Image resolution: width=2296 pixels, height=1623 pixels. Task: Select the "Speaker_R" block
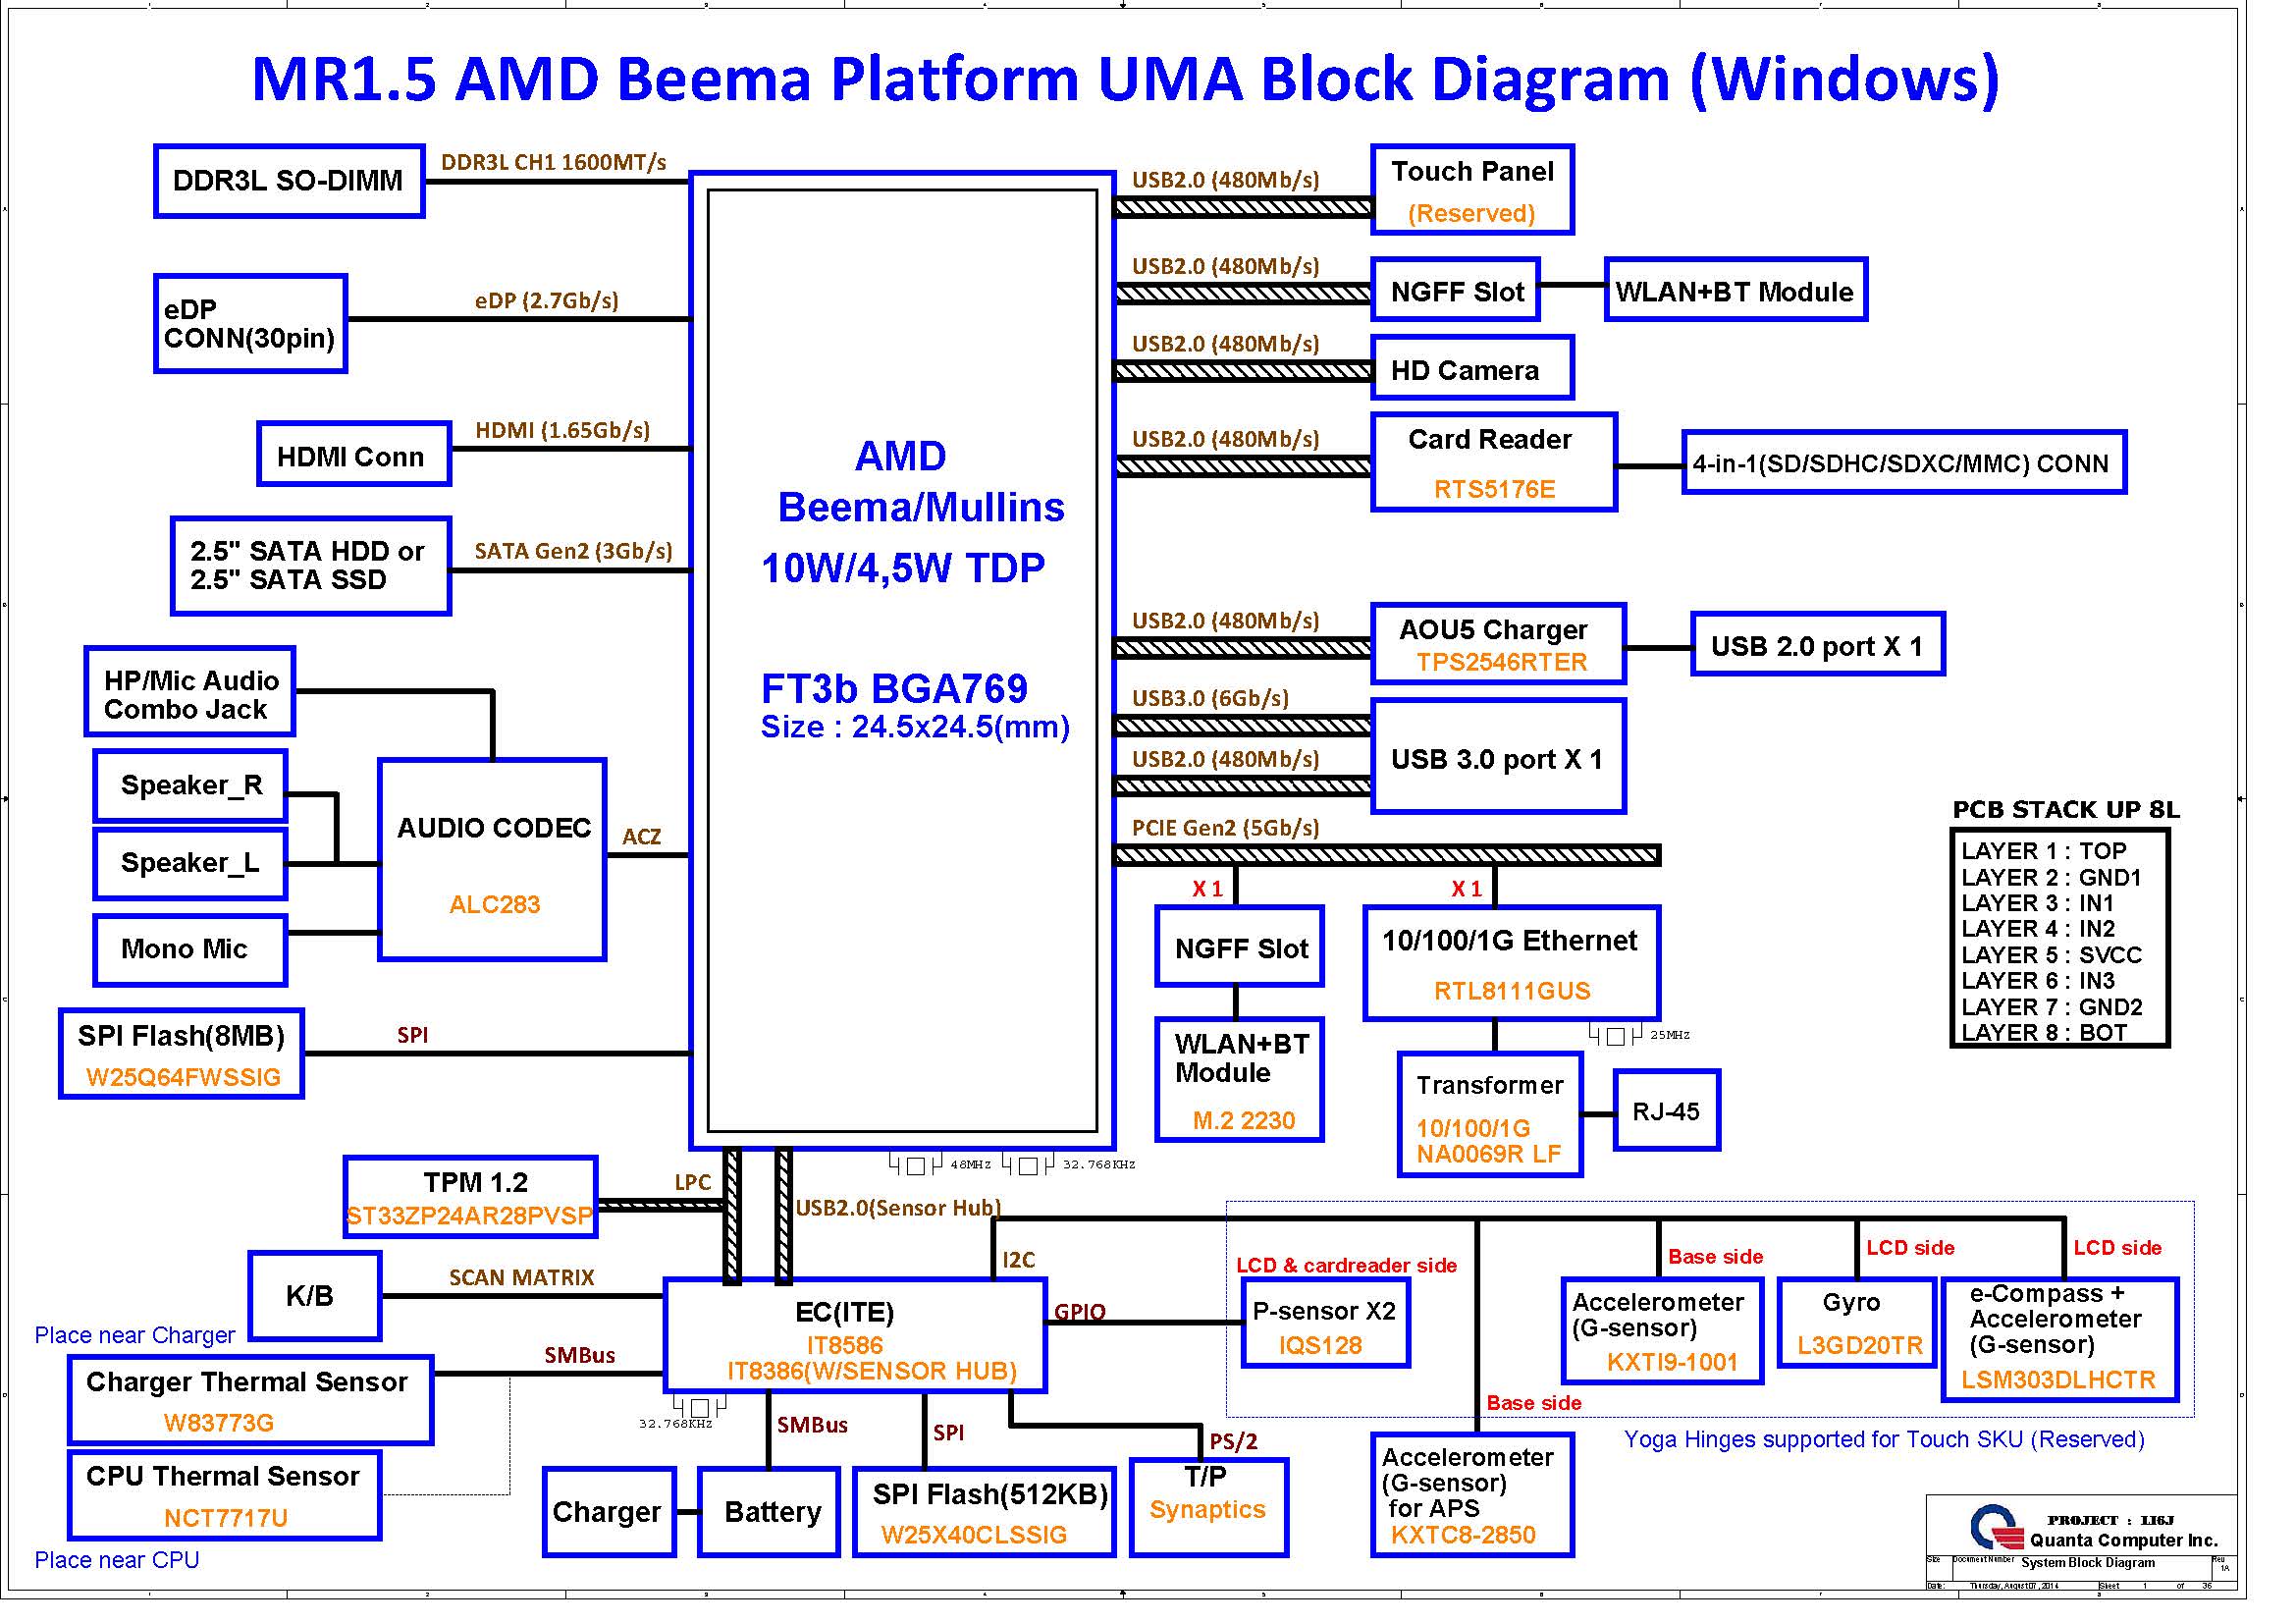tap(191, 786)
